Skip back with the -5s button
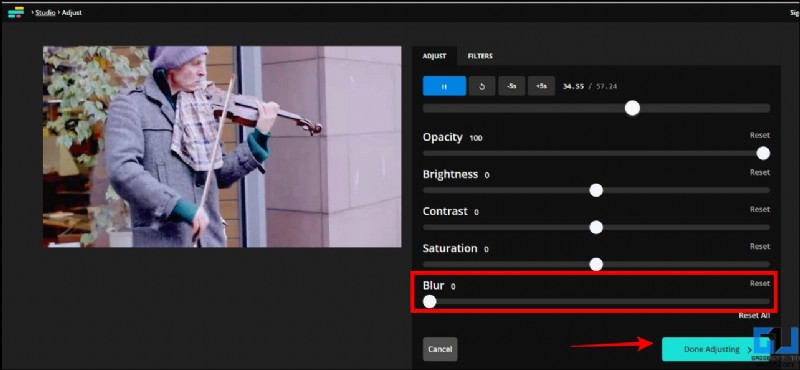 pyautogui.click(x=511, y=86)
